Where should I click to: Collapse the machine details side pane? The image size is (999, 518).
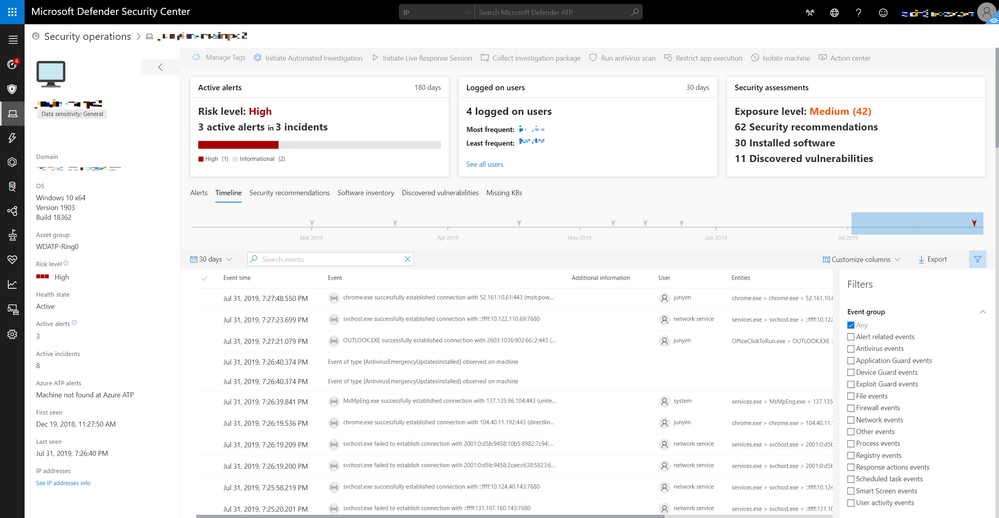pos(160,67)
